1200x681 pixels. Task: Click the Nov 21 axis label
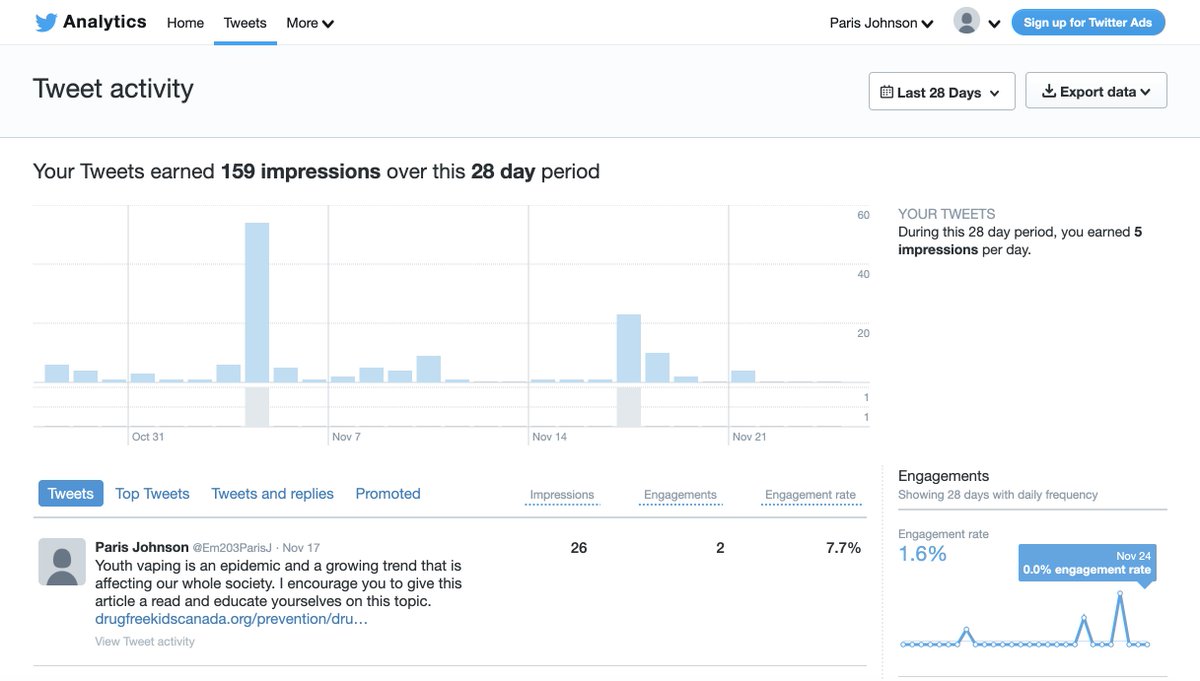(x=749, y=437)
